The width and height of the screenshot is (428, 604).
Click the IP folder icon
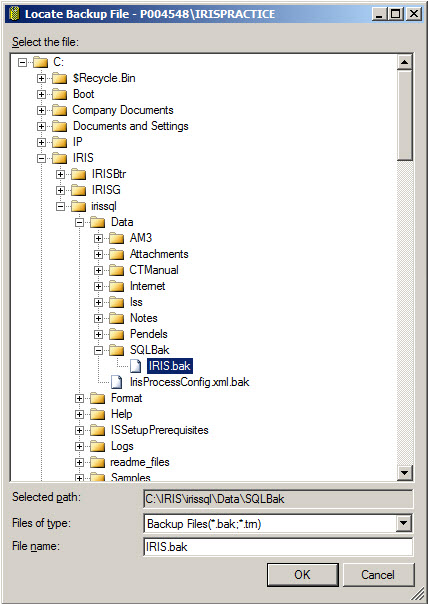point(59,143)
